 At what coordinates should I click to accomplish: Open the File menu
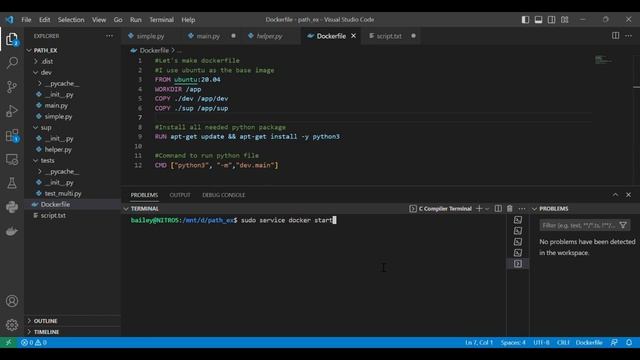coord(26,20)
